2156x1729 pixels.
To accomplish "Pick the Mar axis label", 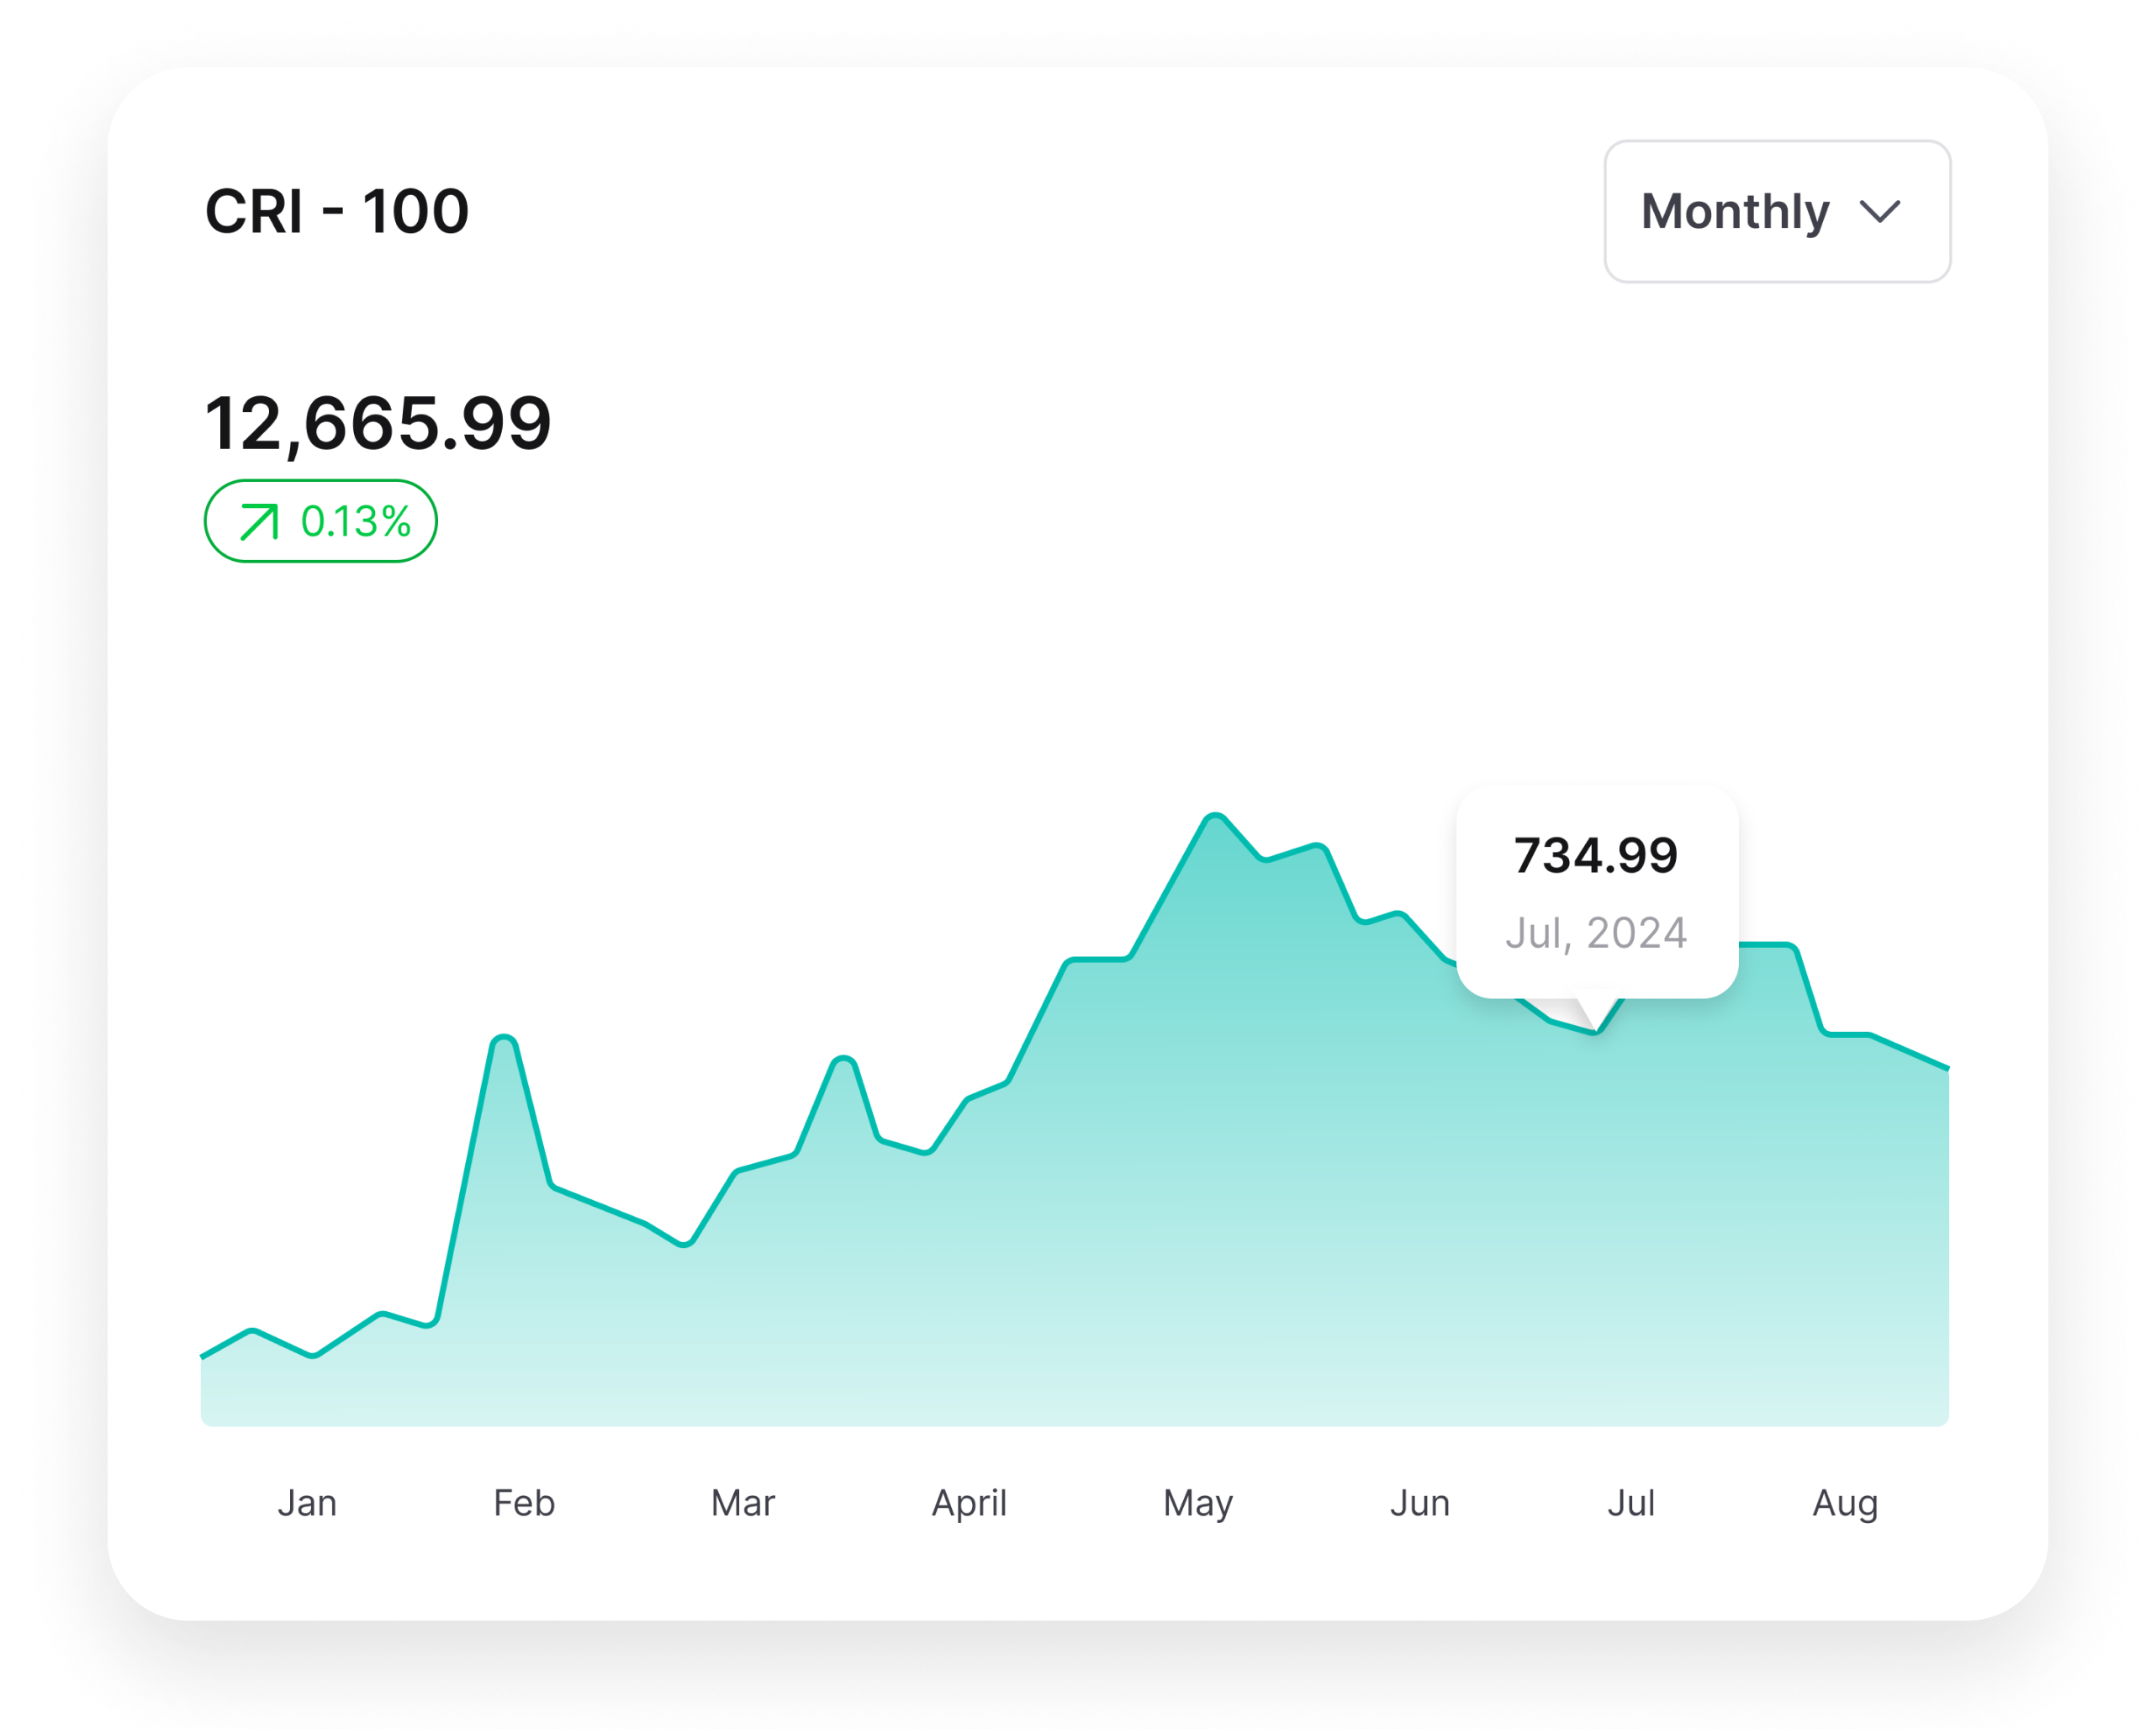I will 742,1503.
